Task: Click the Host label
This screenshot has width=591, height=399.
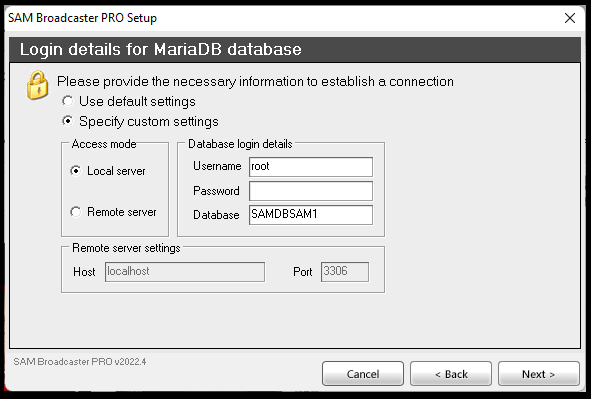Action: point(84,272)
